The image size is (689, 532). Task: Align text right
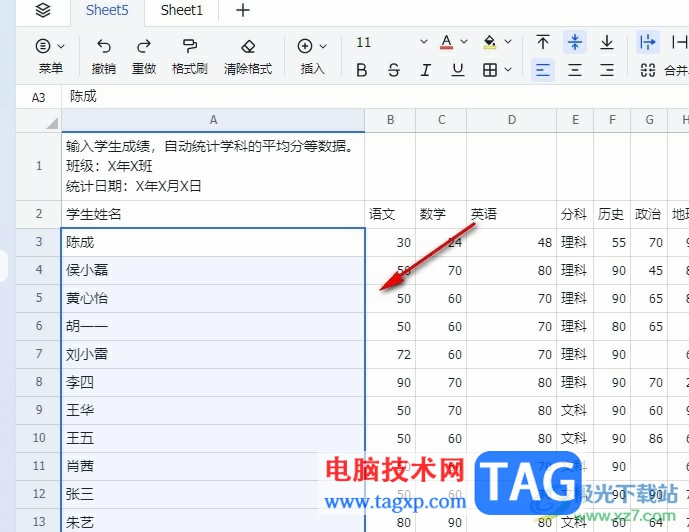coord(607,70)
